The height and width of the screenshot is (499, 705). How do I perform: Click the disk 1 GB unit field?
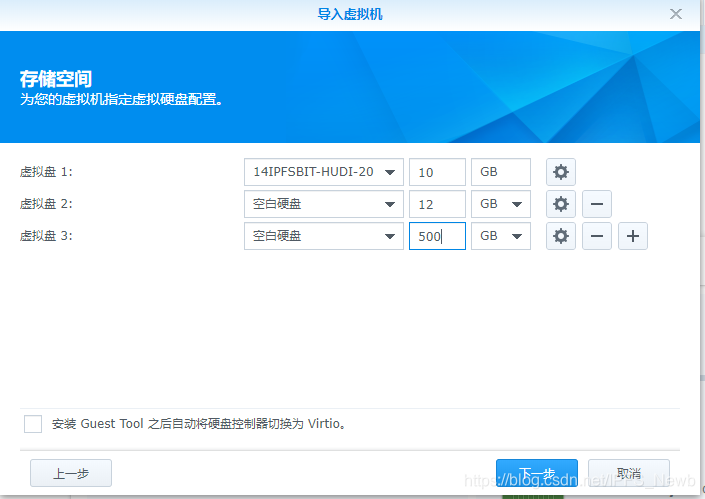click(x=501, y=172)
